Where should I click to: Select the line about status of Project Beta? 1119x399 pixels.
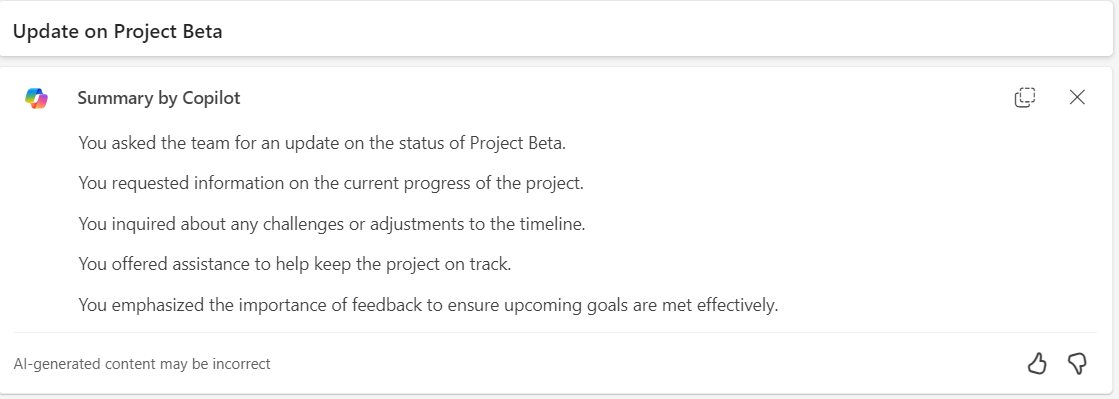coord(322,143)
